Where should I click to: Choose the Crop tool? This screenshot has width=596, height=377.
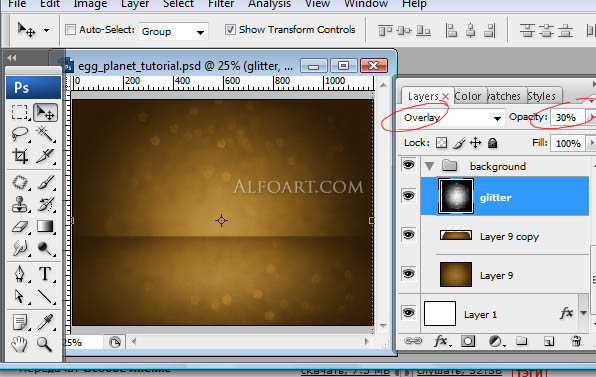click(20, 155)
